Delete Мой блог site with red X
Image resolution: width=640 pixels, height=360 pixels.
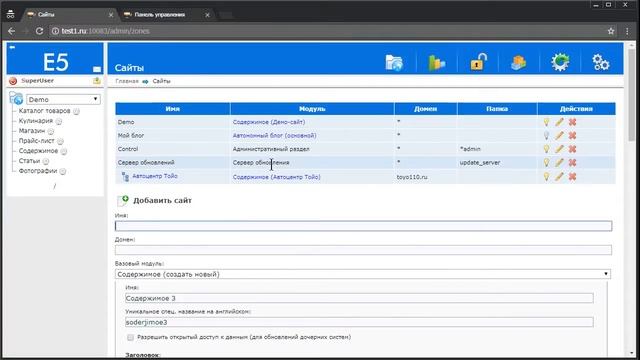point(572,136)
